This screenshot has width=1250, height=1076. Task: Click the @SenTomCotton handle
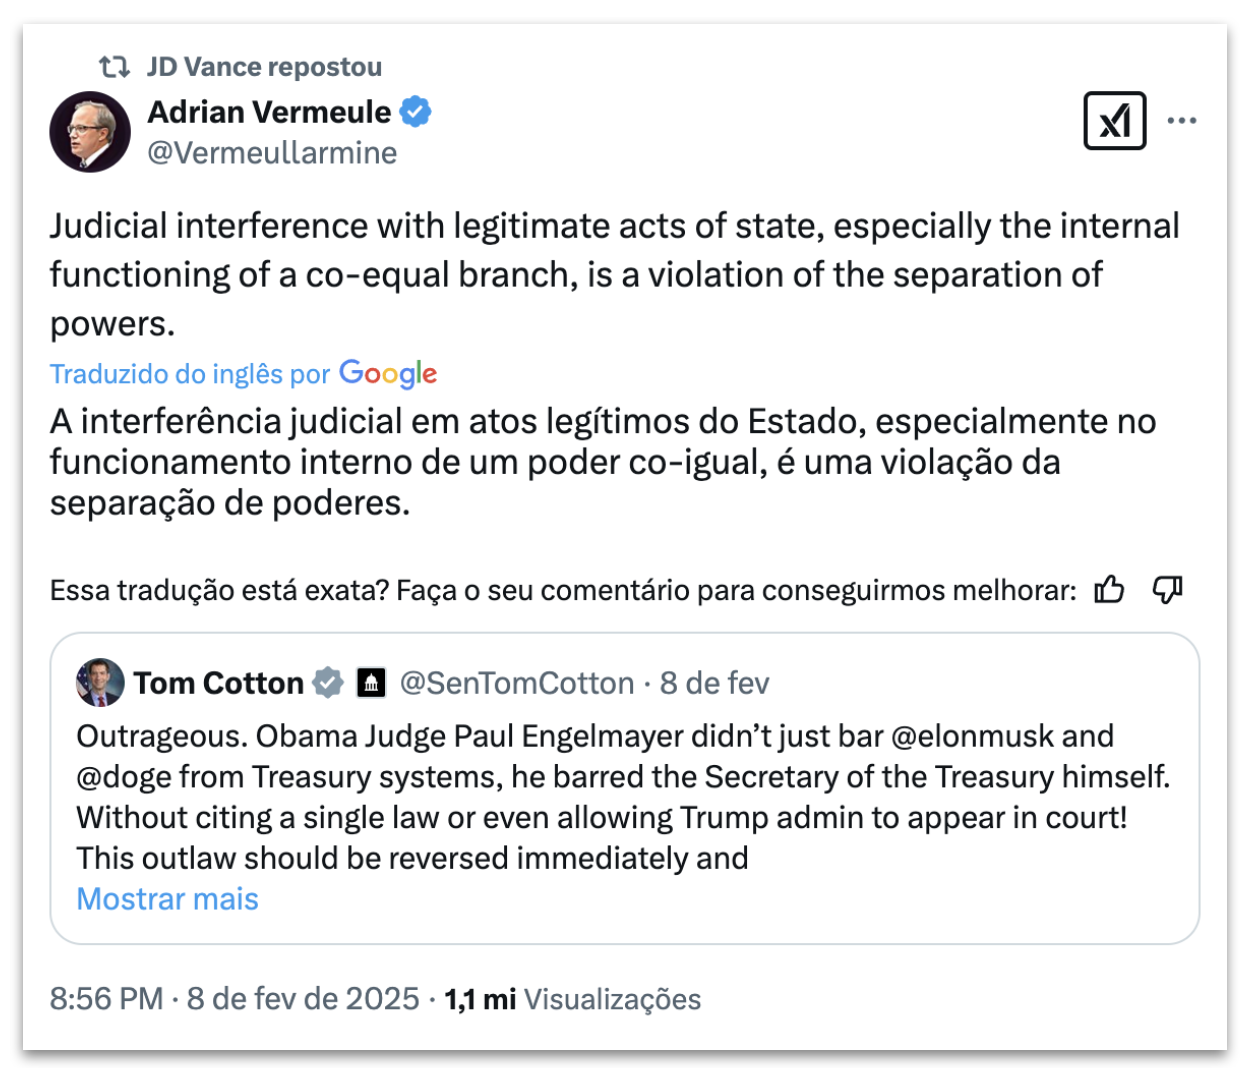tap(517, 683)
